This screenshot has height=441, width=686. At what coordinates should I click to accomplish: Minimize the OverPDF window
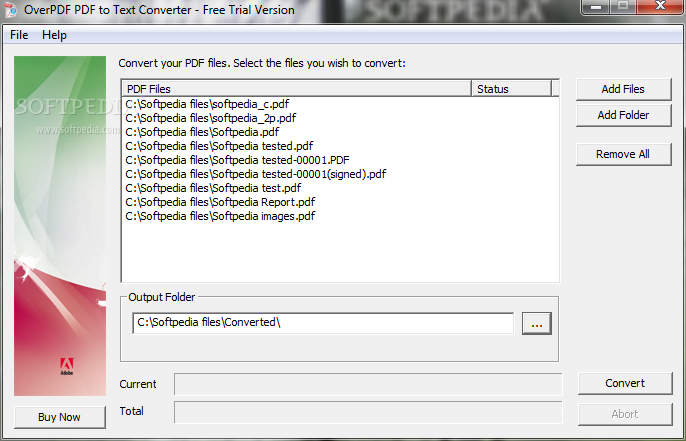595,7
